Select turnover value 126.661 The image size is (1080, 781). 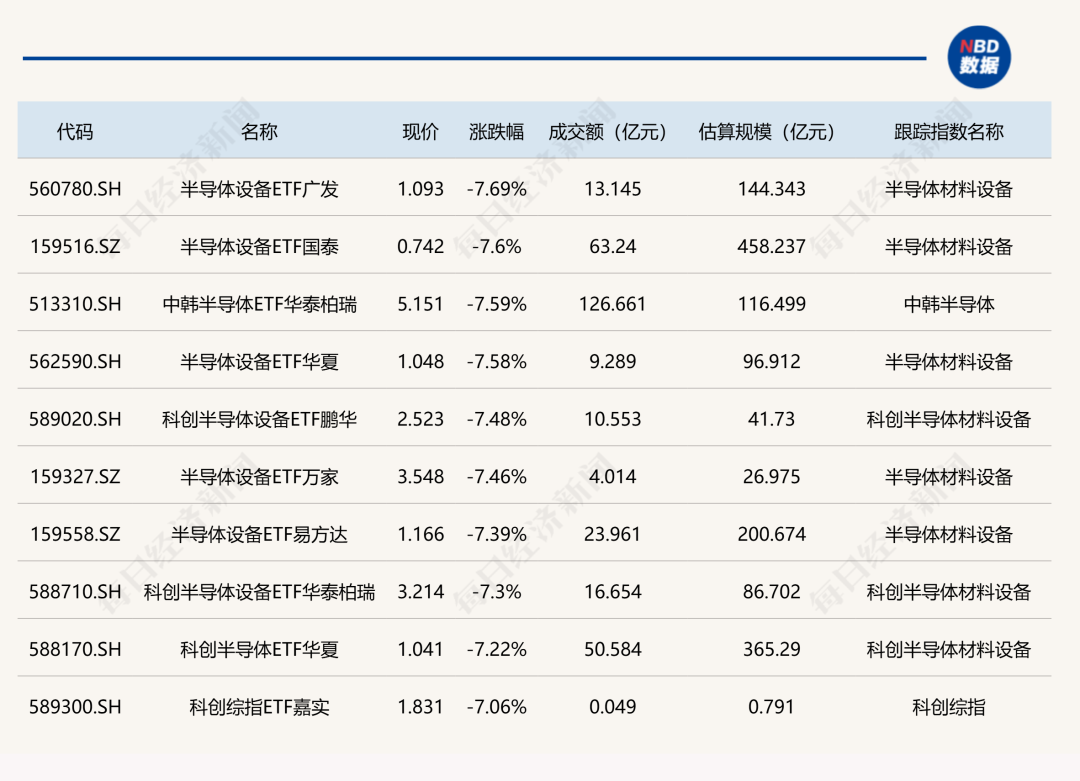pos(612,304)
